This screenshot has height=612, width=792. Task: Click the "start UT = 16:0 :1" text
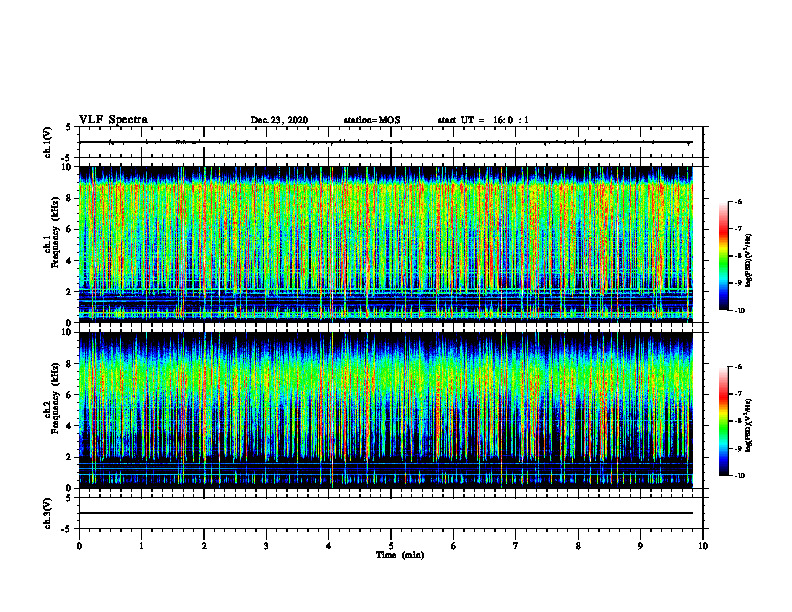[x=483, y=120]
